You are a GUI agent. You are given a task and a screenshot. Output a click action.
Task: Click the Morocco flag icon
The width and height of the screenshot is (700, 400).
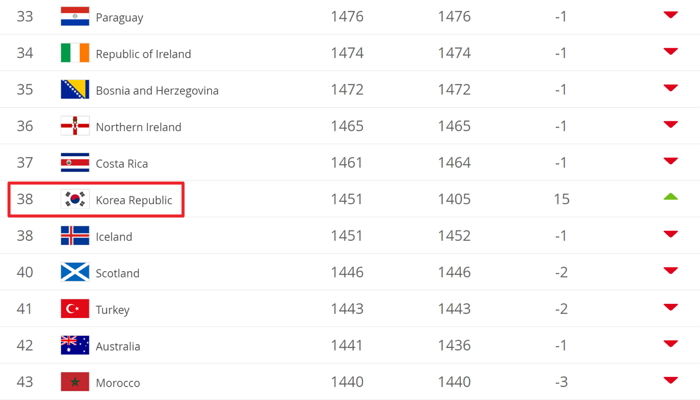75,382
